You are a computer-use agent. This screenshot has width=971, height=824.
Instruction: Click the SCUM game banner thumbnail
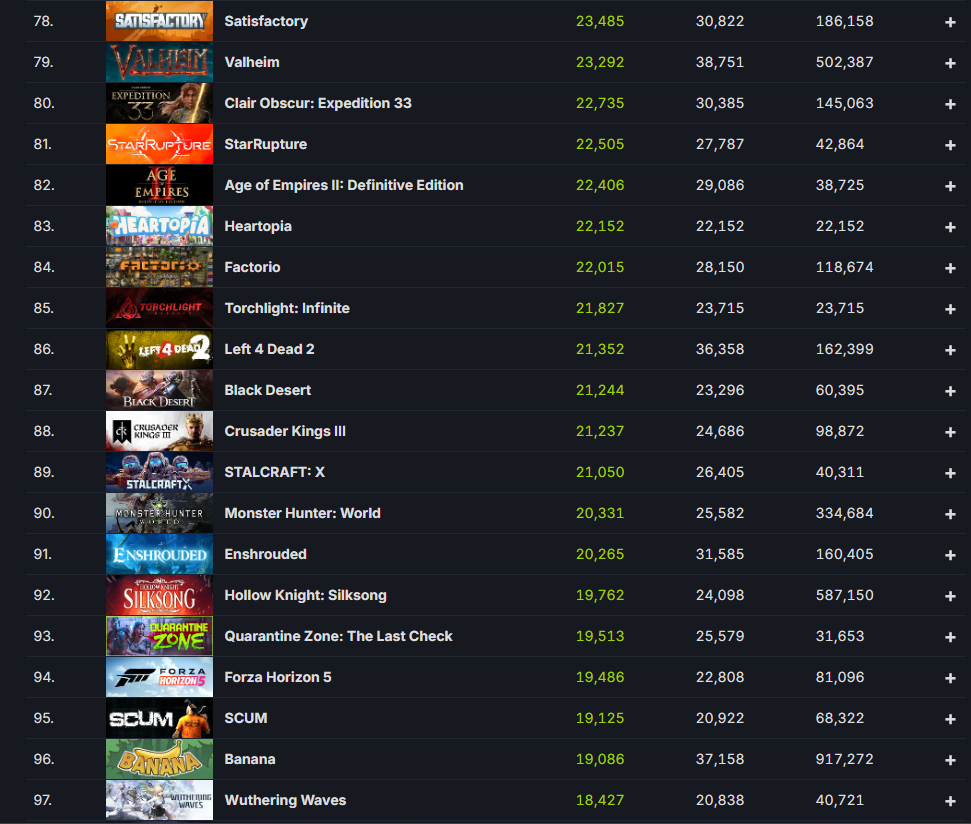[159, 718]
